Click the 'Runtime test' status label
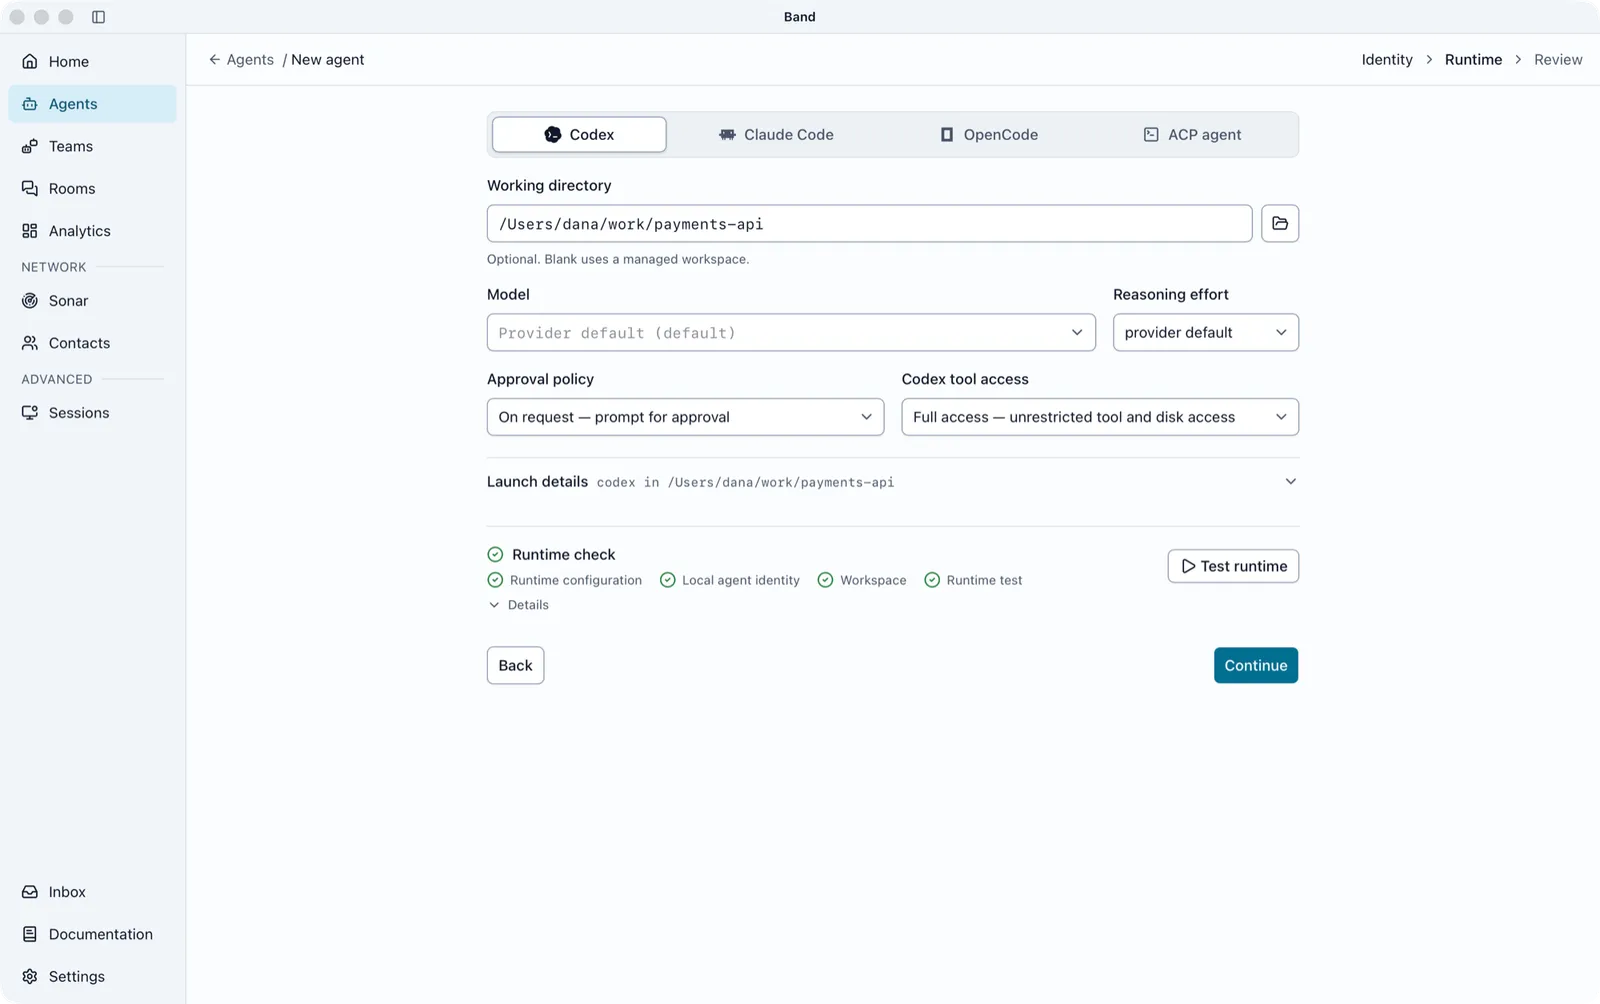This screenshot has height=1004, width=1600. pos(984,580)
